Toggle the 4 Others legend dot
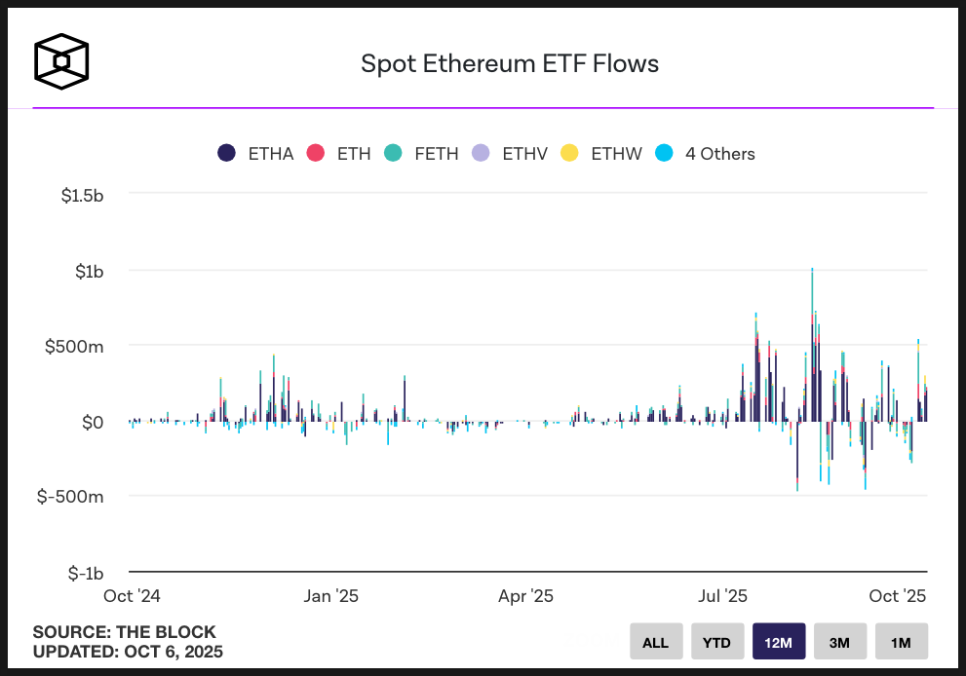The image size is (966, 676). [x=664, y=153]
